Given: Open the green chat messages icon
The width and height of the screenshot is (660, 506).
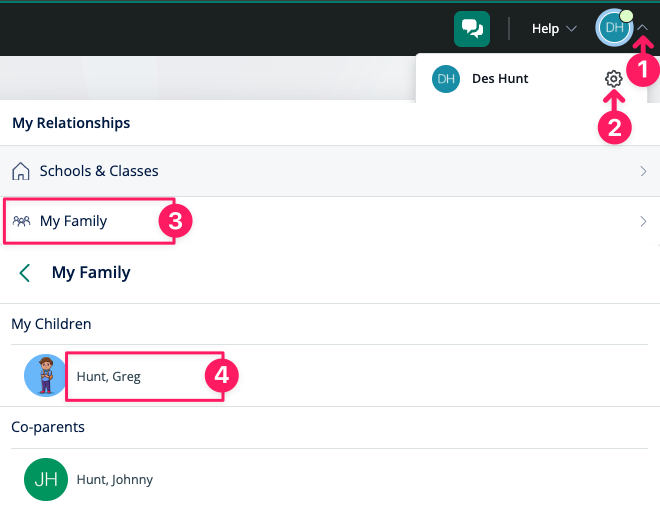Looking at the screenshot, I should coord(472,29).
